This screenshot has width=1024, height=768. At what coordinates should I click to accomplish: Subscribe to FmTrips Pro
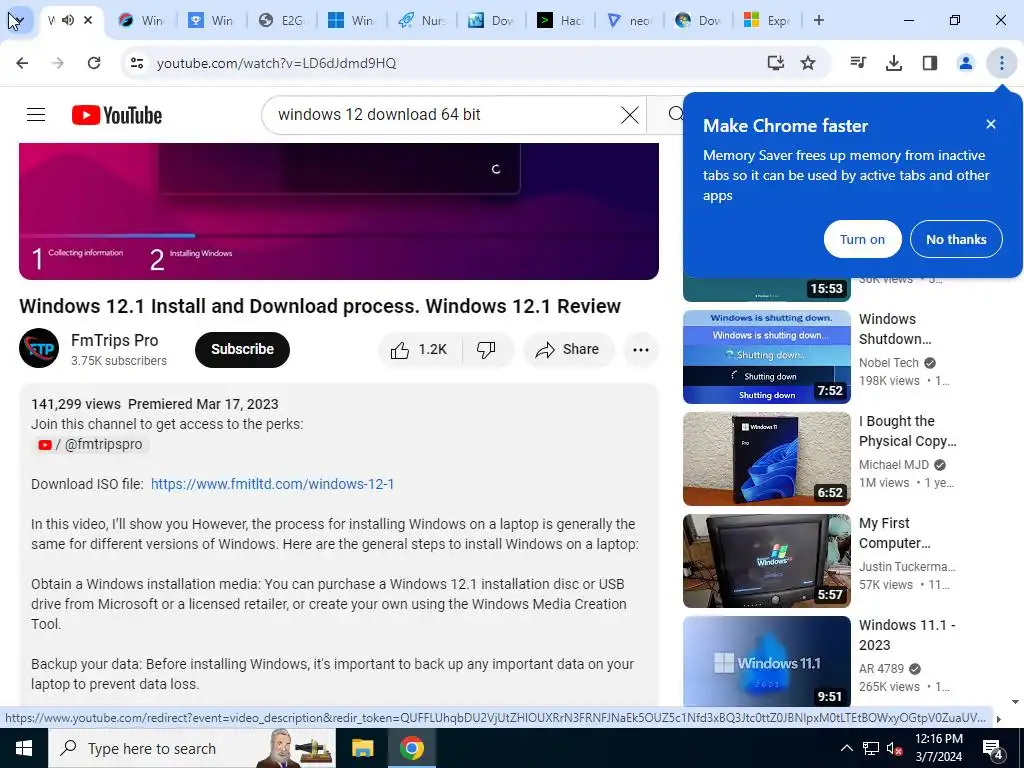coord(242,349)
